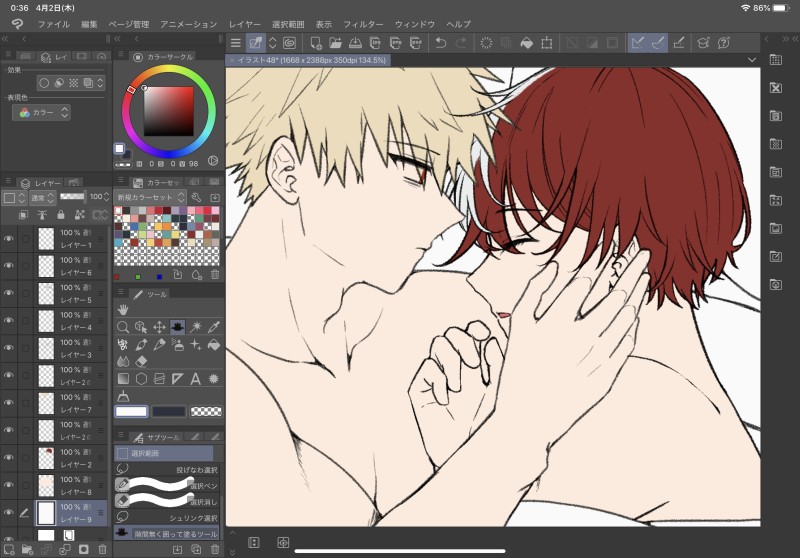
Task: Click the undo arrow in command bar
Action: coord(440,43)
